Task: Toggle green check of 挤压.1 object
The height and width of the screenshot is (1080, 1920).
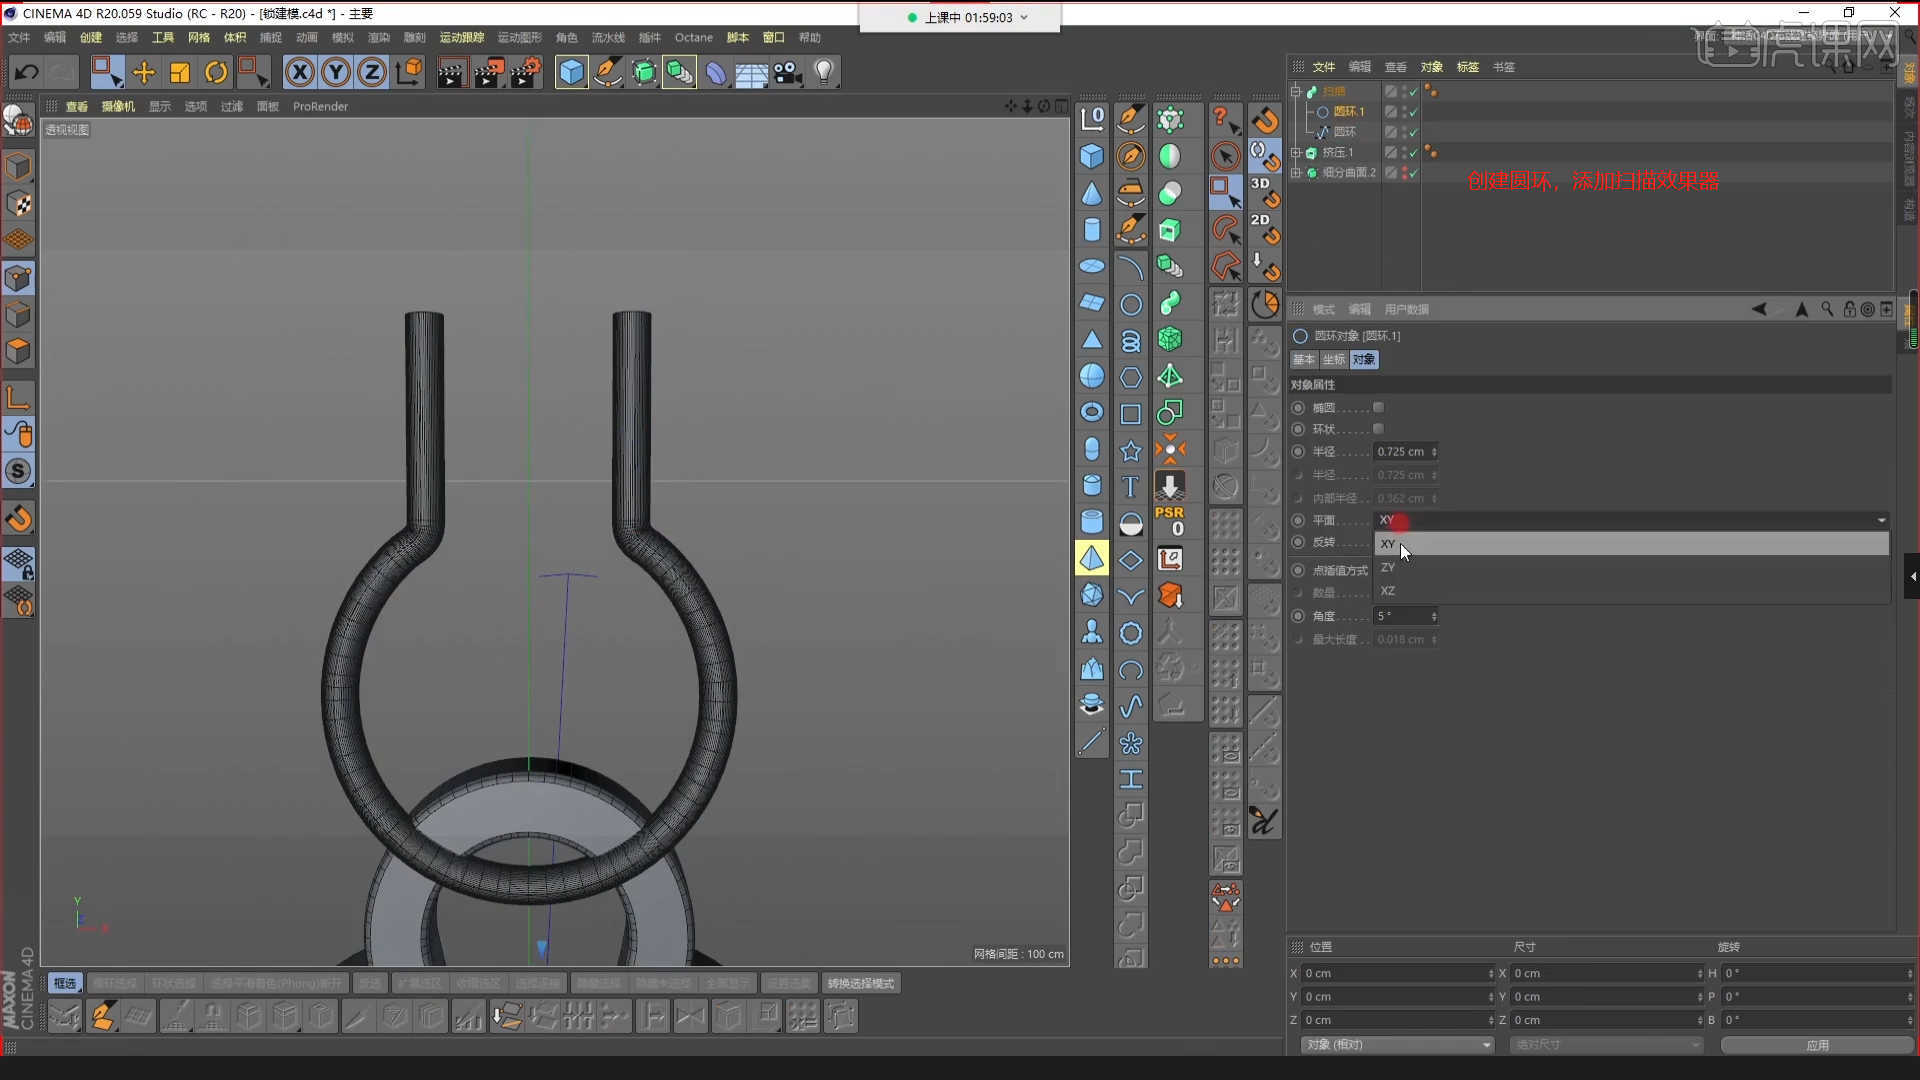Action: coord(1413,153)
